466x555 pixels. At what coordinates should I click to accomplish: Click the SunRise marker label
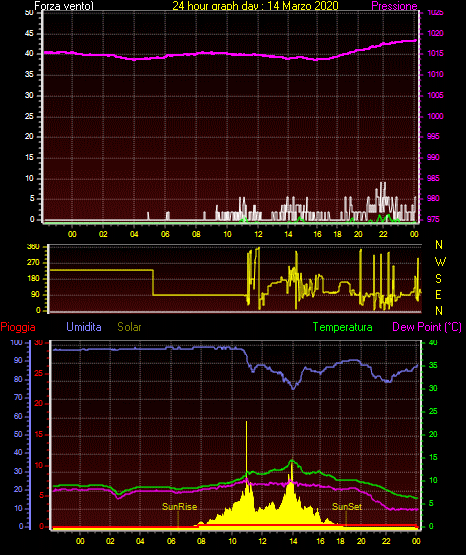pos(179,507)
